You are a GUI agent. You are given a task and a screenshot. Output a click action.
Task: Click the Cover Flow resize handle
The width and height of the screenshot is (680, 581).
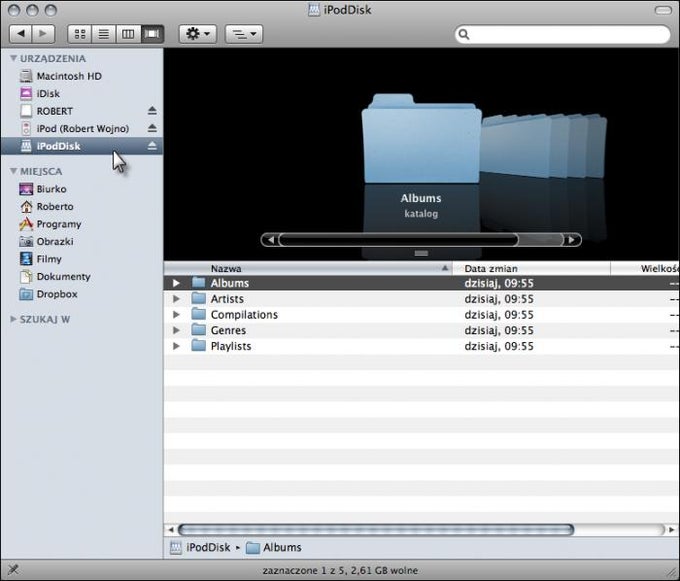(421, 253)
